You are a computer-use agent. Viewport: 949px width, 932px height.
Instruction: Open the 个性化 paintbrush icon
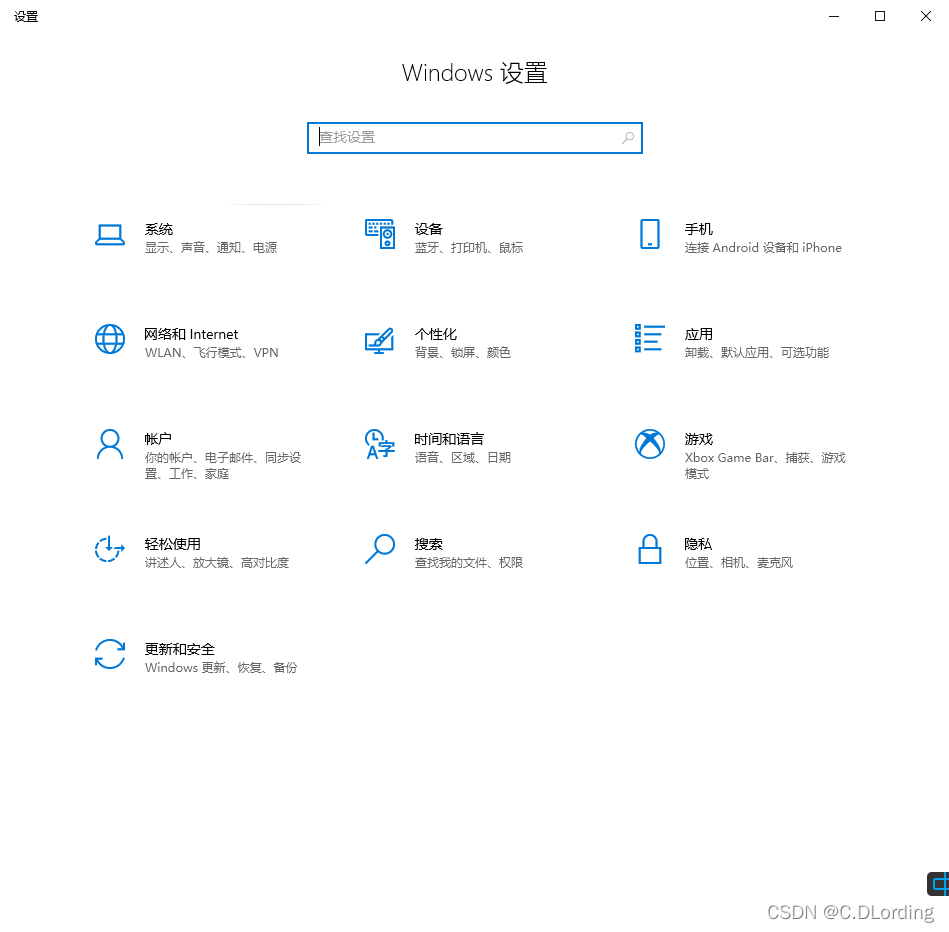380,340
